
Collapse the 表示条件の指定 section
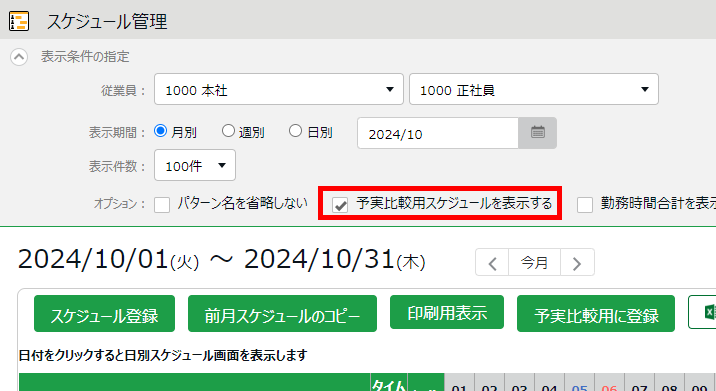(19, 57)
